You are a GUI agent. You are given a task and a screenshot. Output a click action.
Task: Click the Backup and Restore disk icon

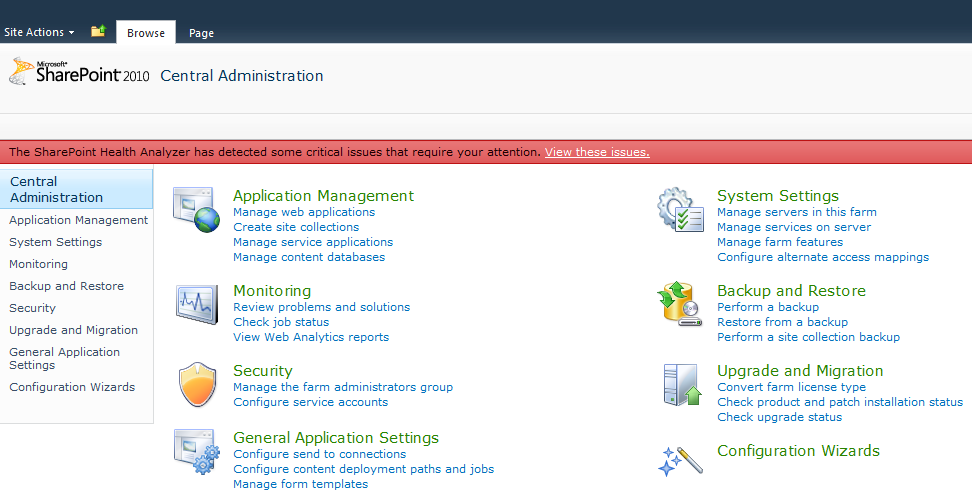679,304
